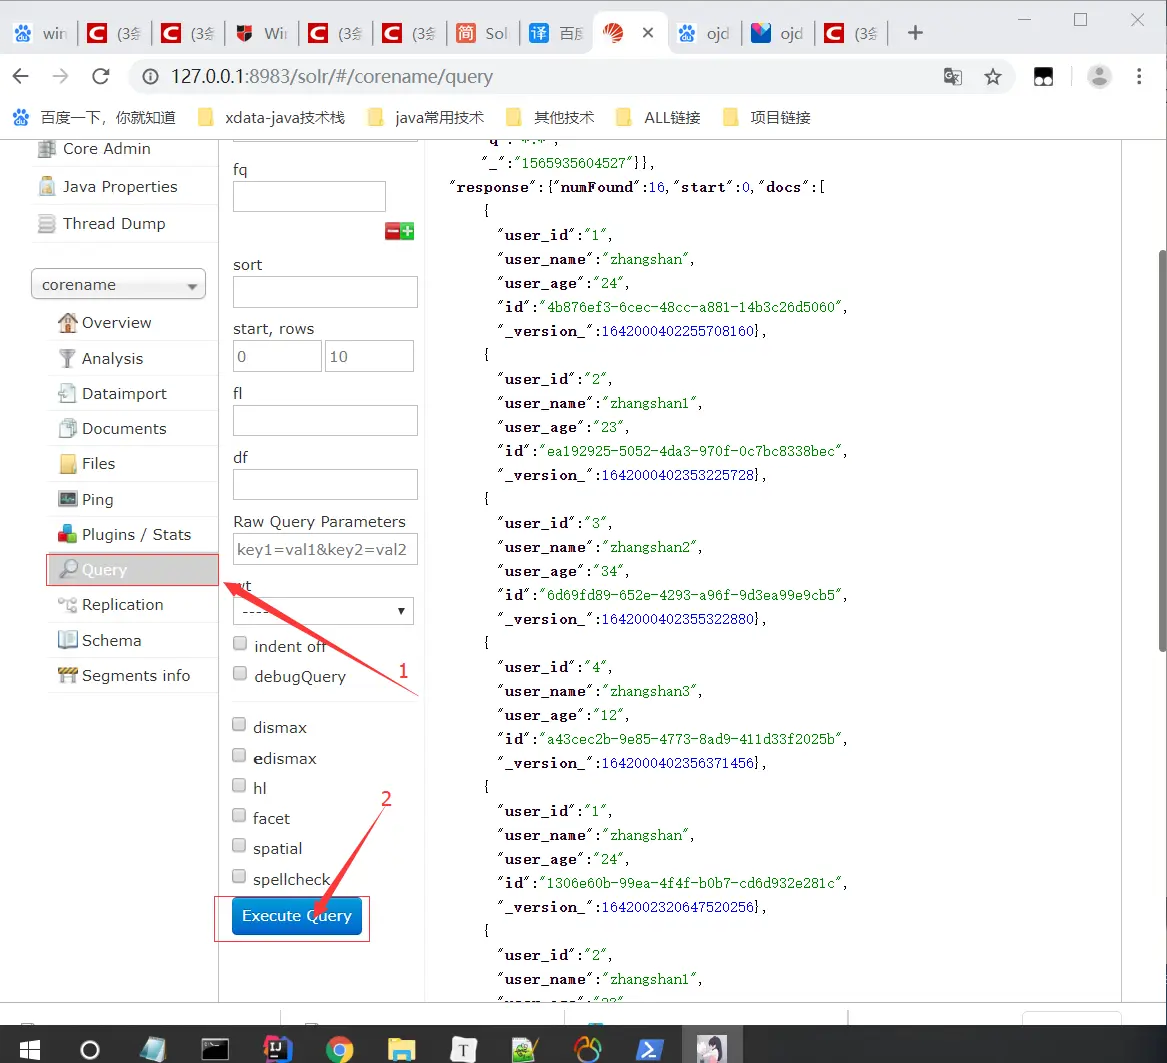Image resolution: width=1167 pixels, height=1063 pixels.
Task: Bookmark this page with star icon
Action: (x=993, y=77)
